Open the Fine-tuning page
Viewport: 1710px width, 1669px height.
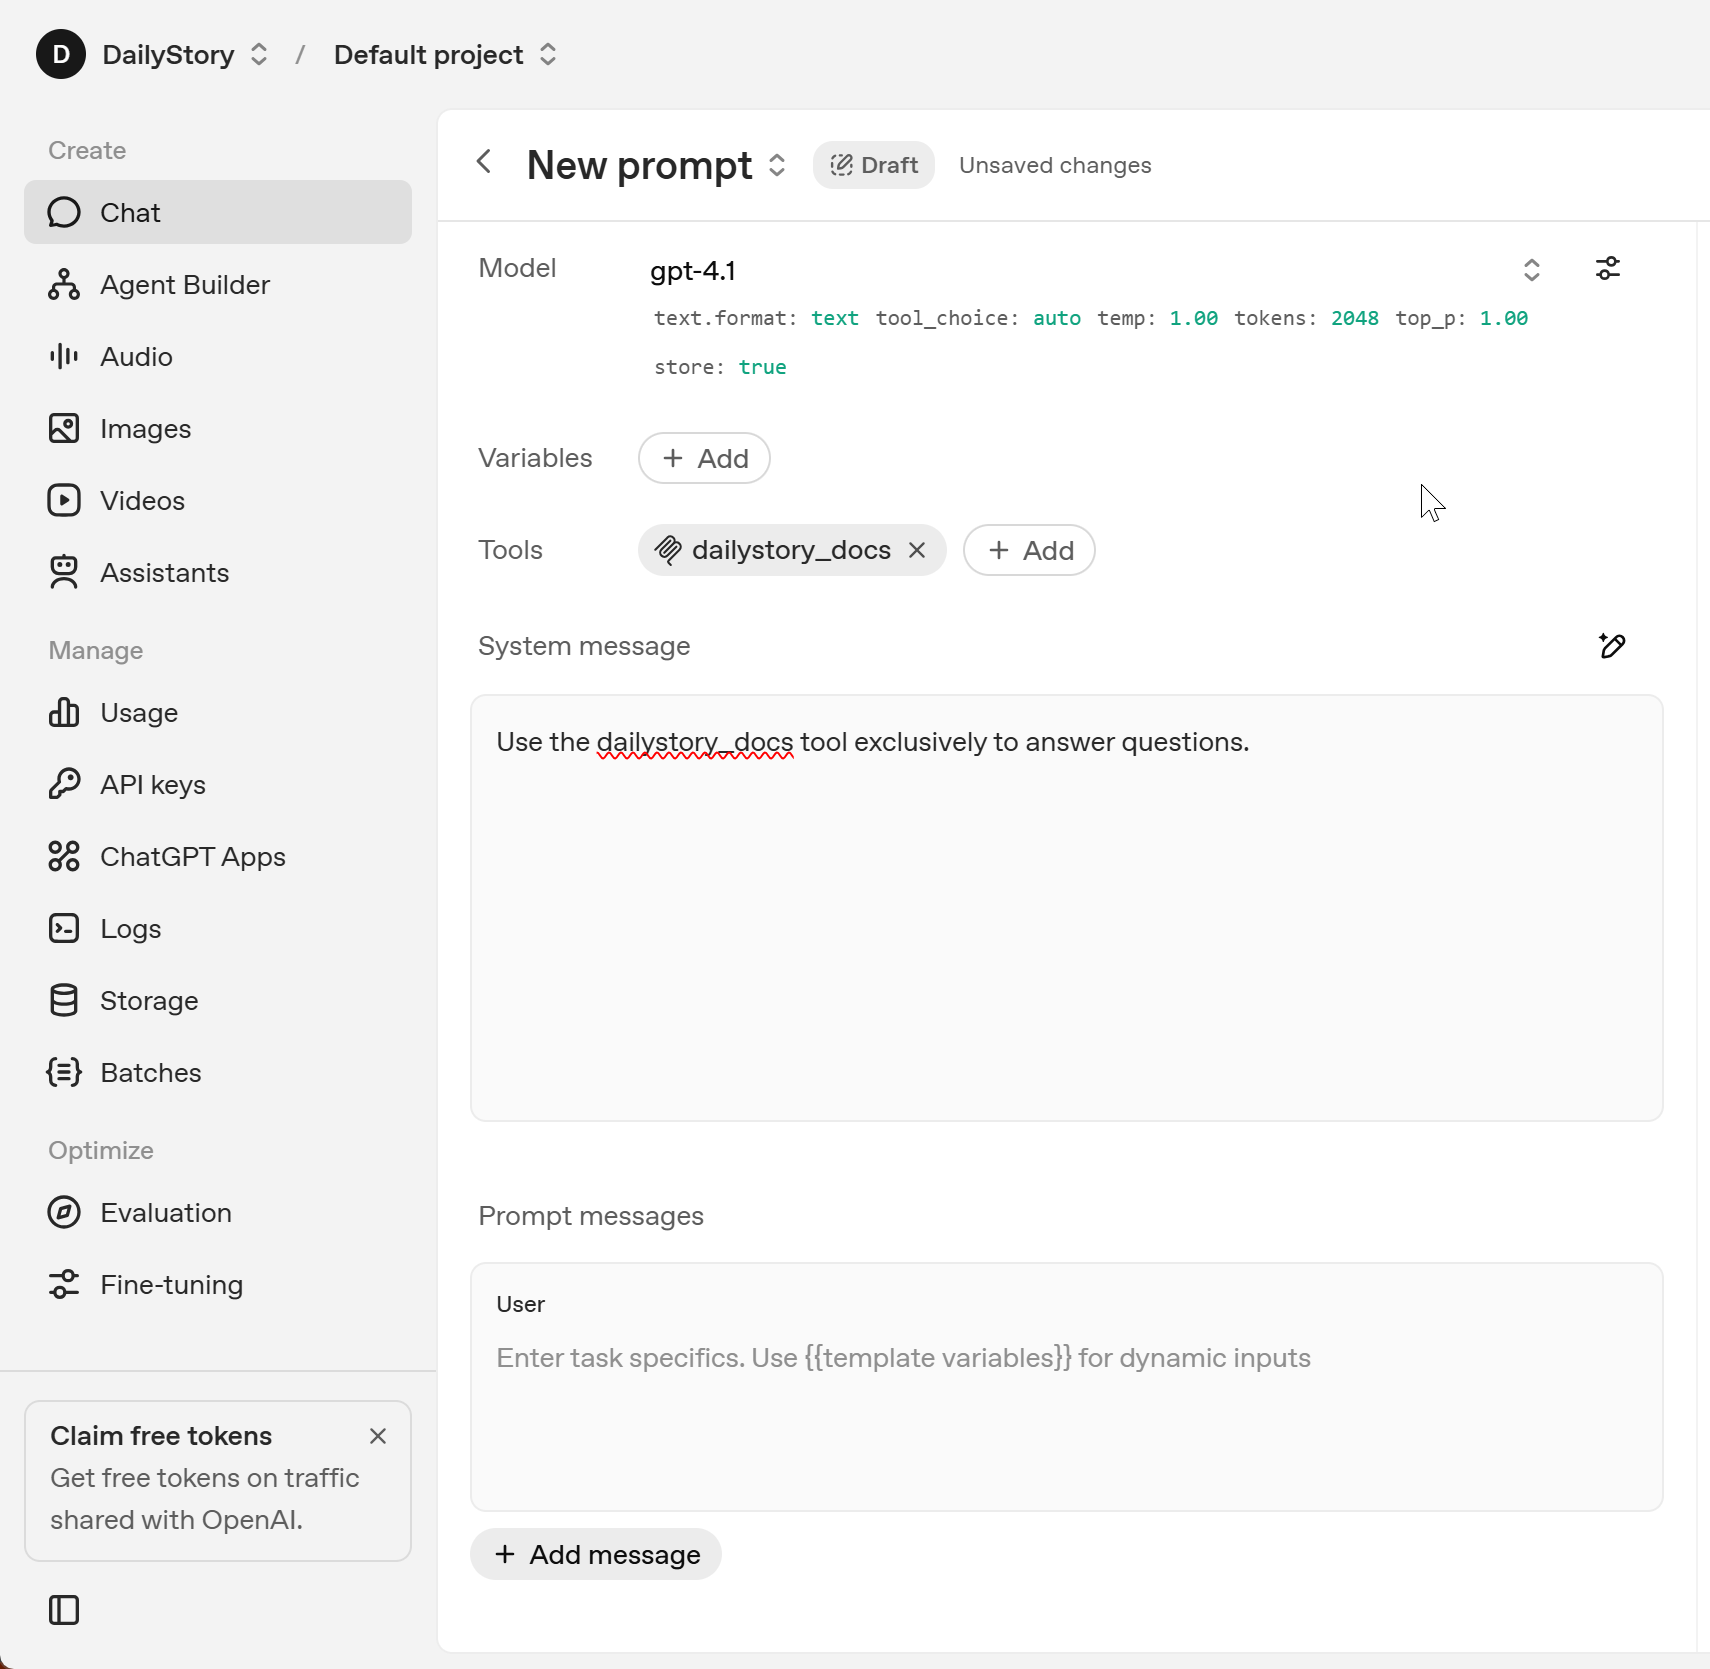coord(171,1285)
